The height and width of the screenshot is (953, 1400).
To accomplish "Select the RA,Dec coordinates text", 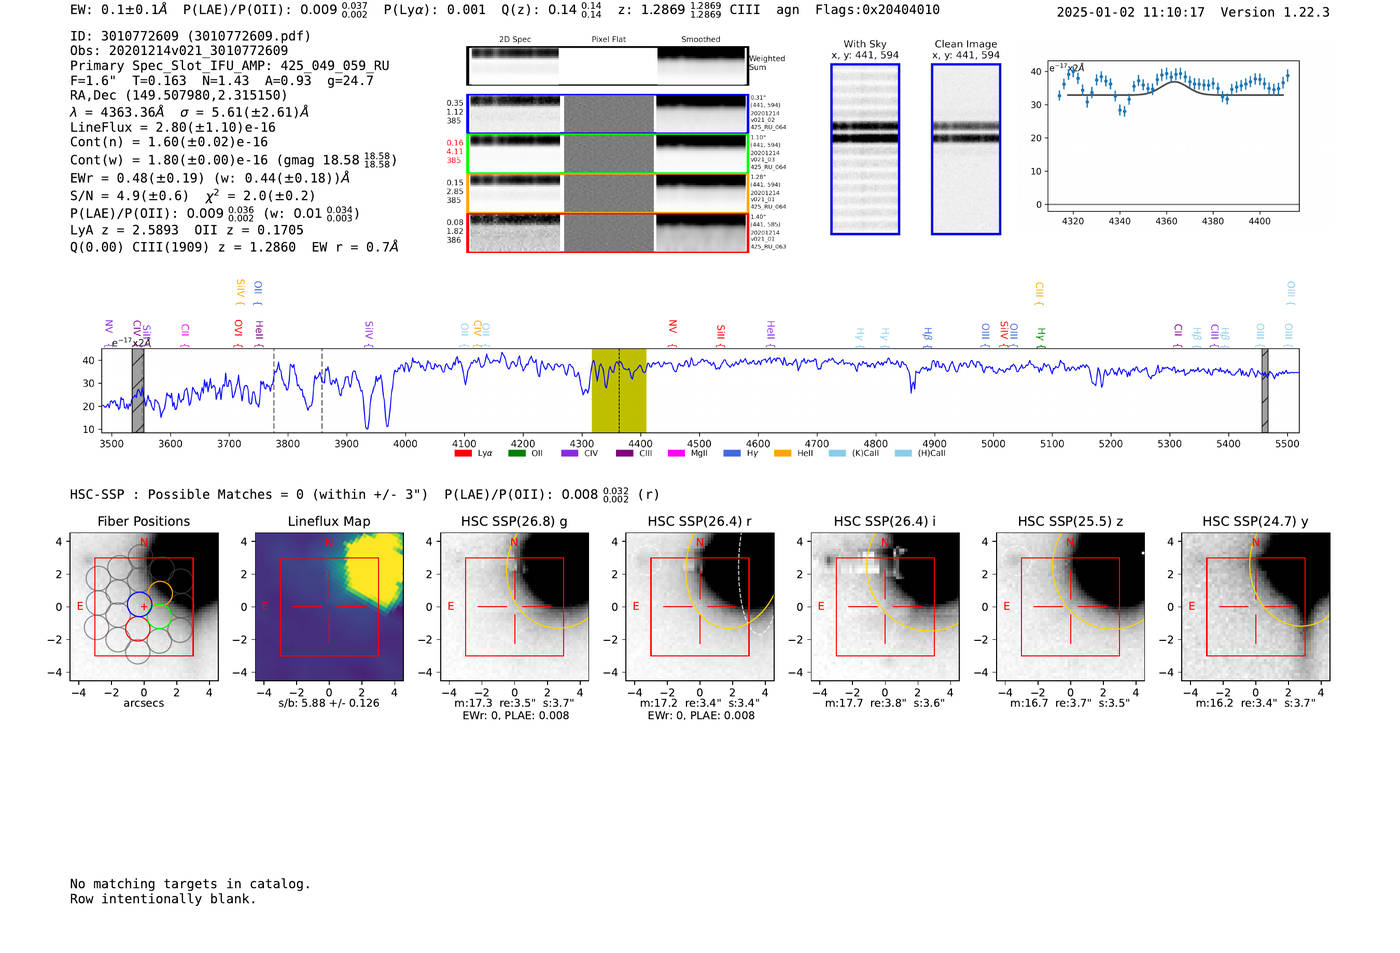I will 179,96.
